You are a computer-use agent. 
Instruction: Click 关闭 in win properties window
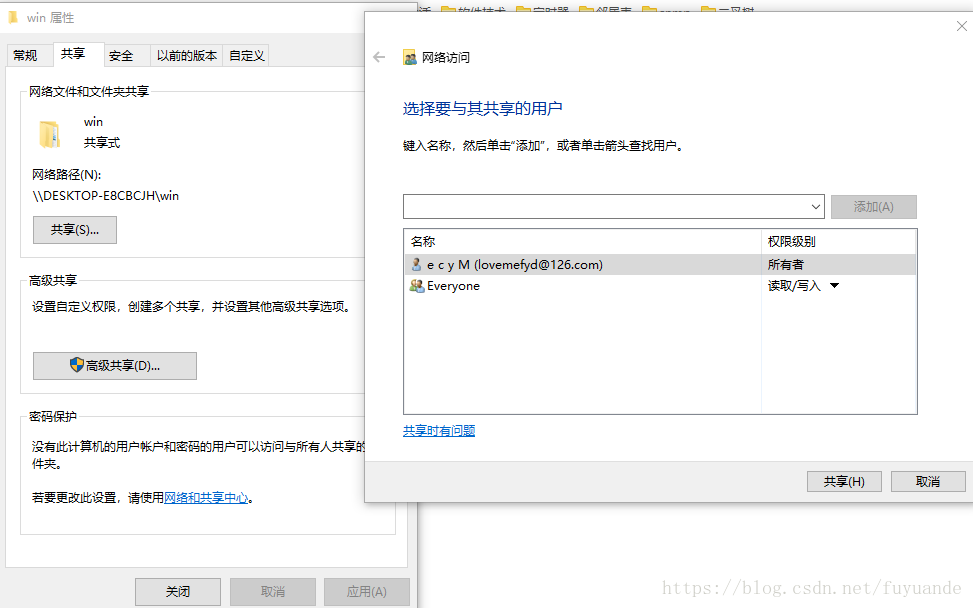pyautogui.click(x=178, y=592)
